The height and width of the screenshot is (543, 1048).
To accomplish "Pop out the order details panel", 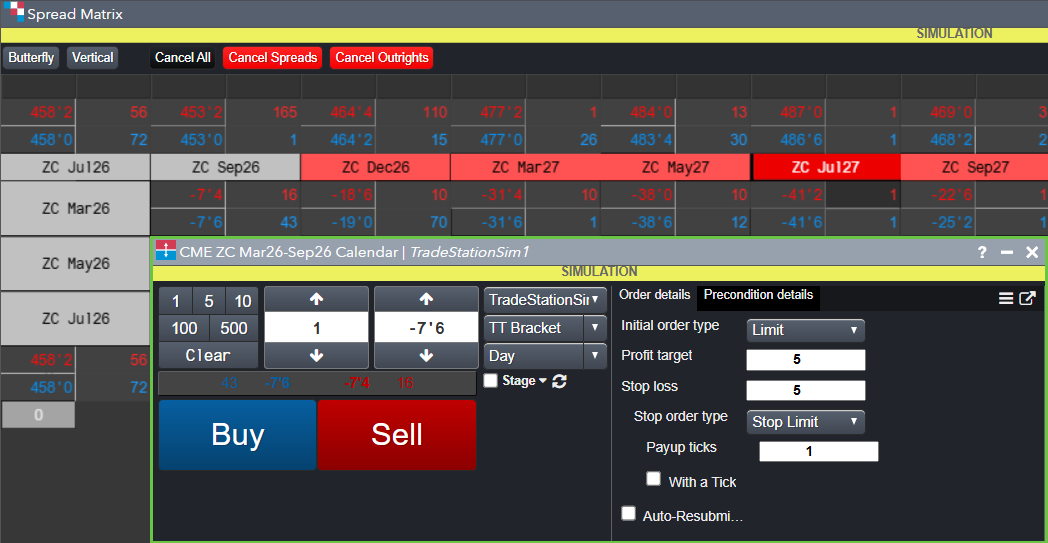I will [1027, 297].
